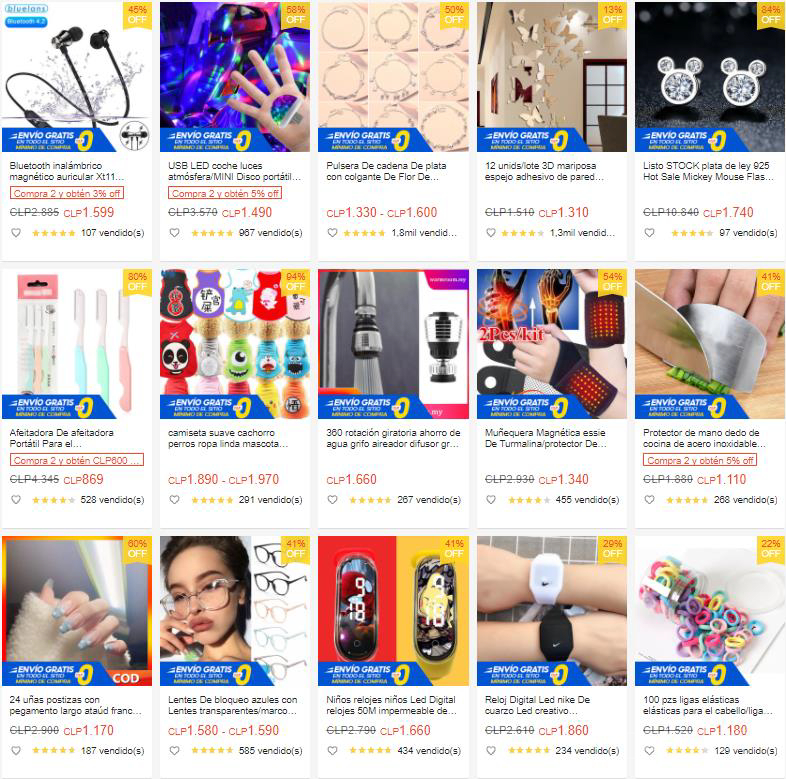786x779 pixels.
Task: Click the Mickey Mouse earrings product image
Action: 710,76
